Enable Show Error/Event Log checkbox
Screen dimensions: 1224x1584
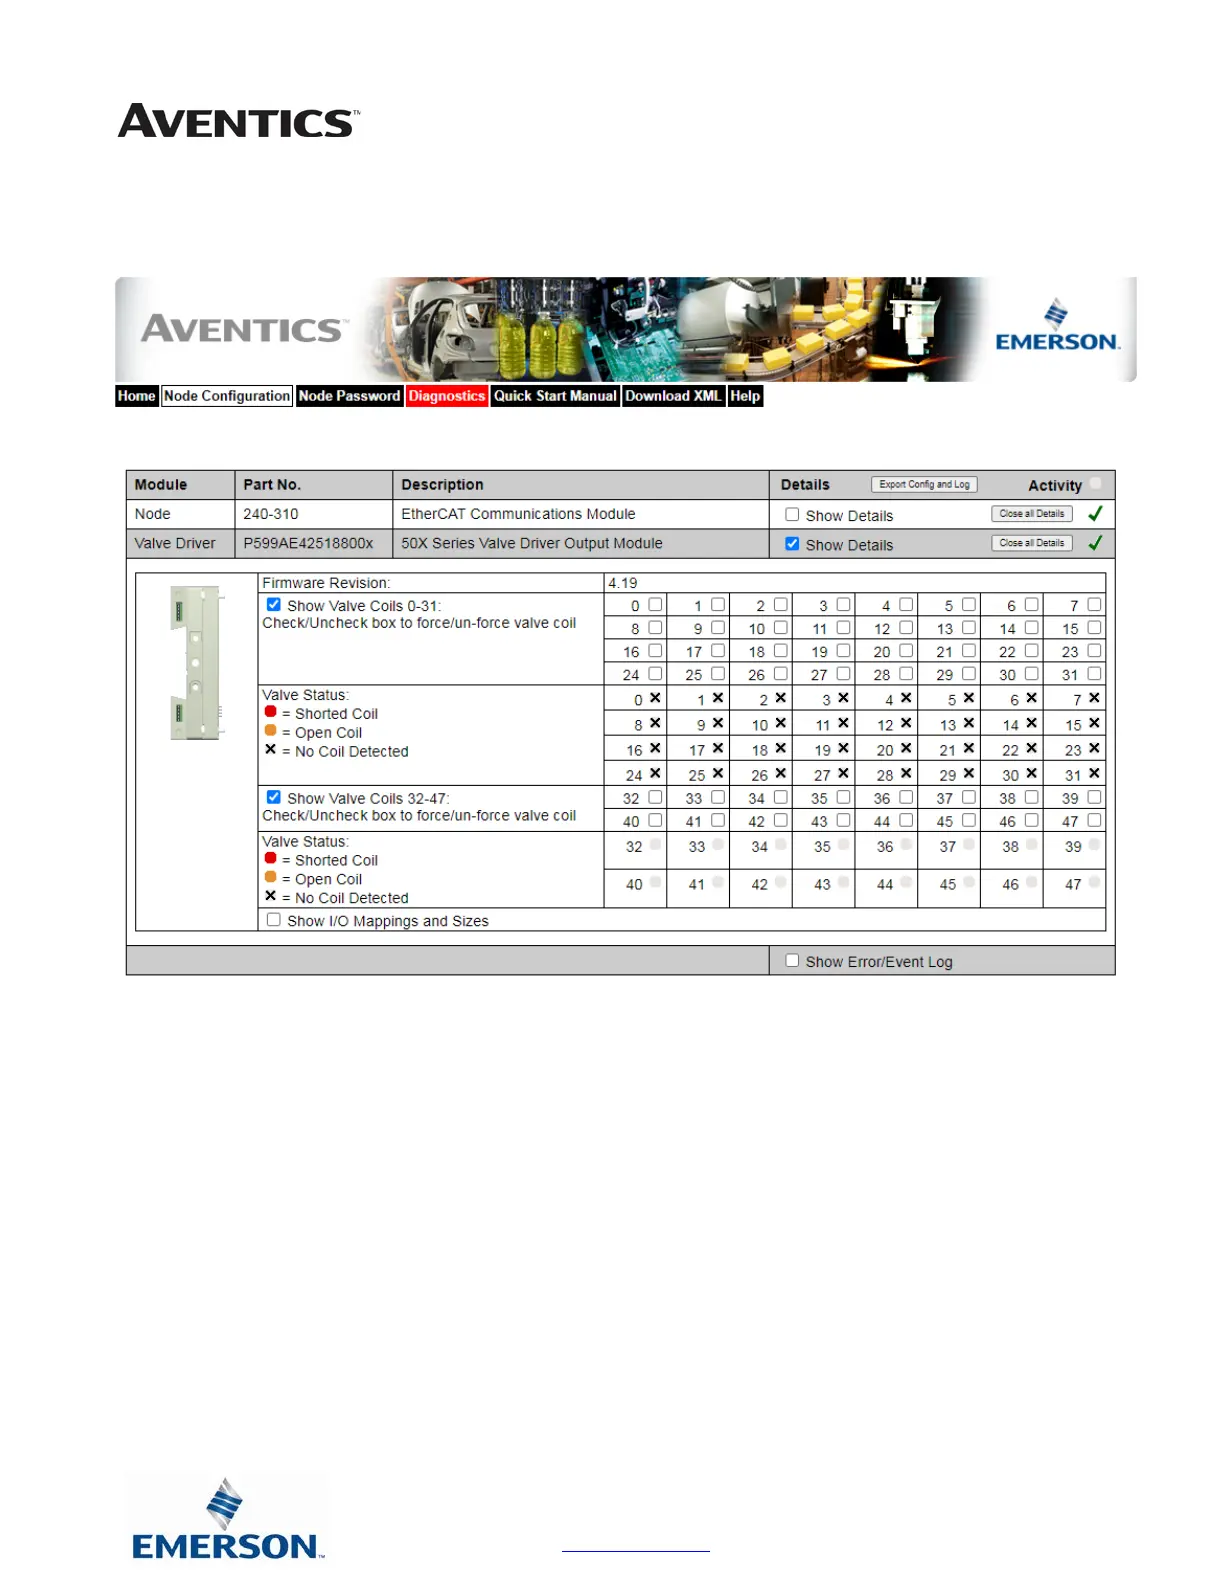click(x=792, y=960)
